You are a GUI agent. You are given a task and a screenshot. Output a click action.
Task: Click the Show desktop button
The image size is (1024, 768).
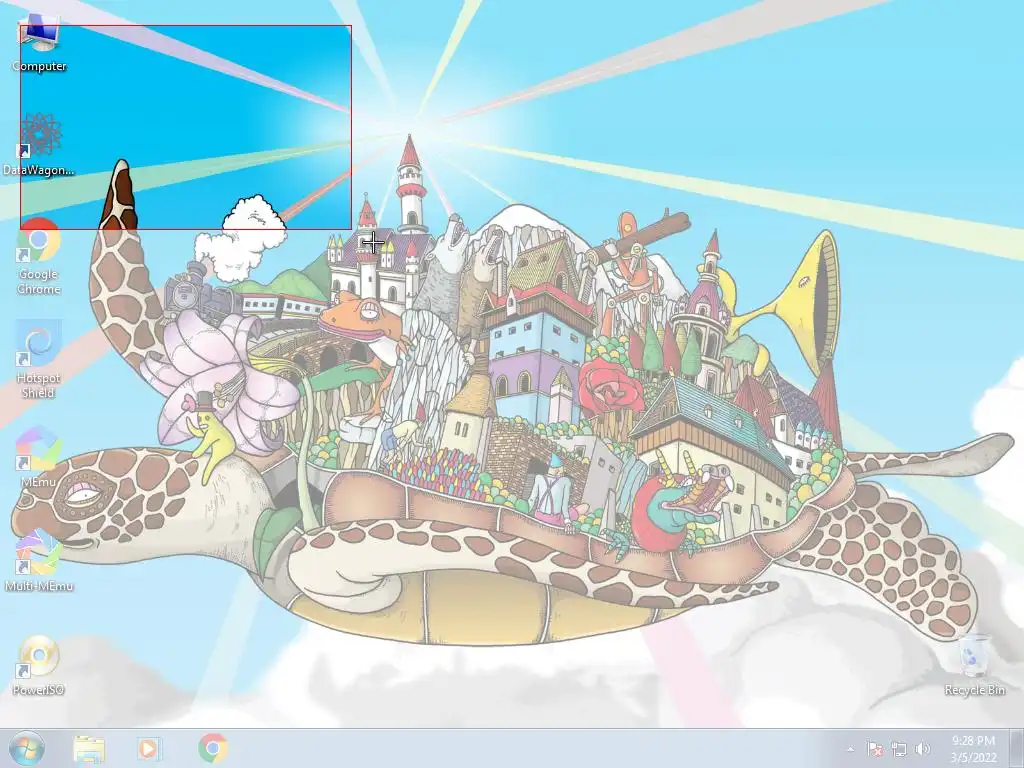(1017, 748)
